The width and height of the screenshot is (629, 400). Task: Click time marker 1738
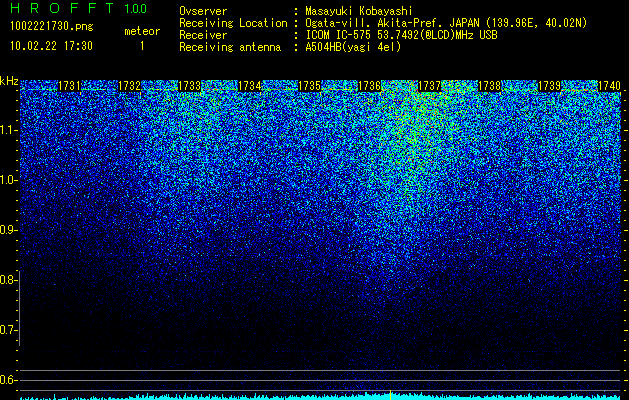point(490,86)
